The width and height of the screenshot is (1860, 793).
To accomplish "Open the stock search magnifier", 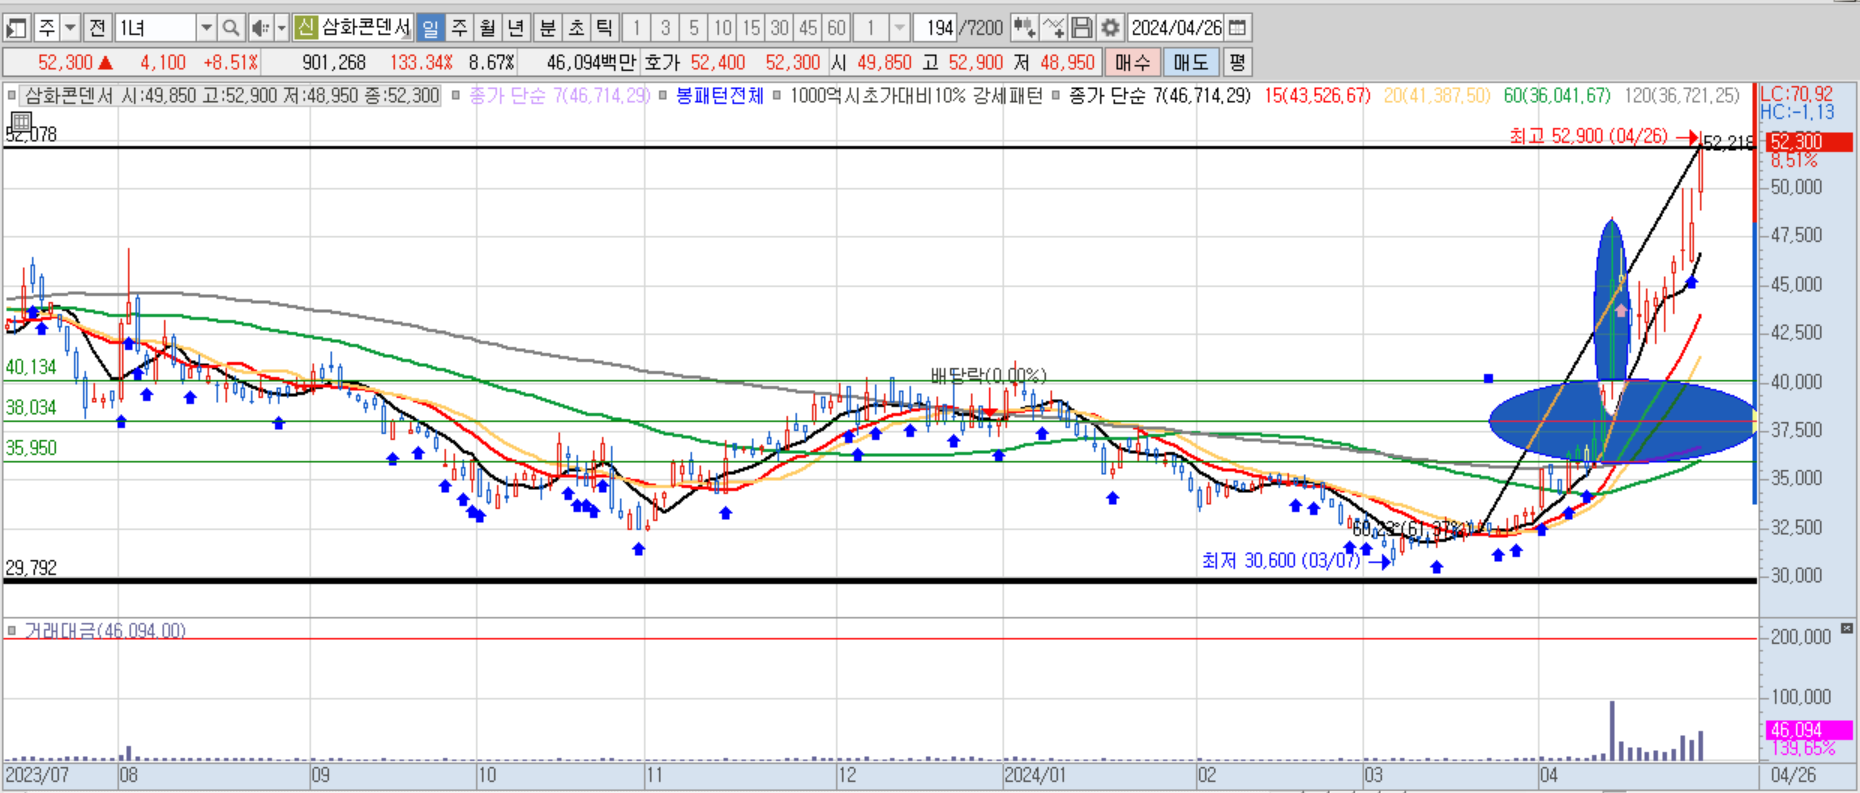I will (x=230, y=28).
